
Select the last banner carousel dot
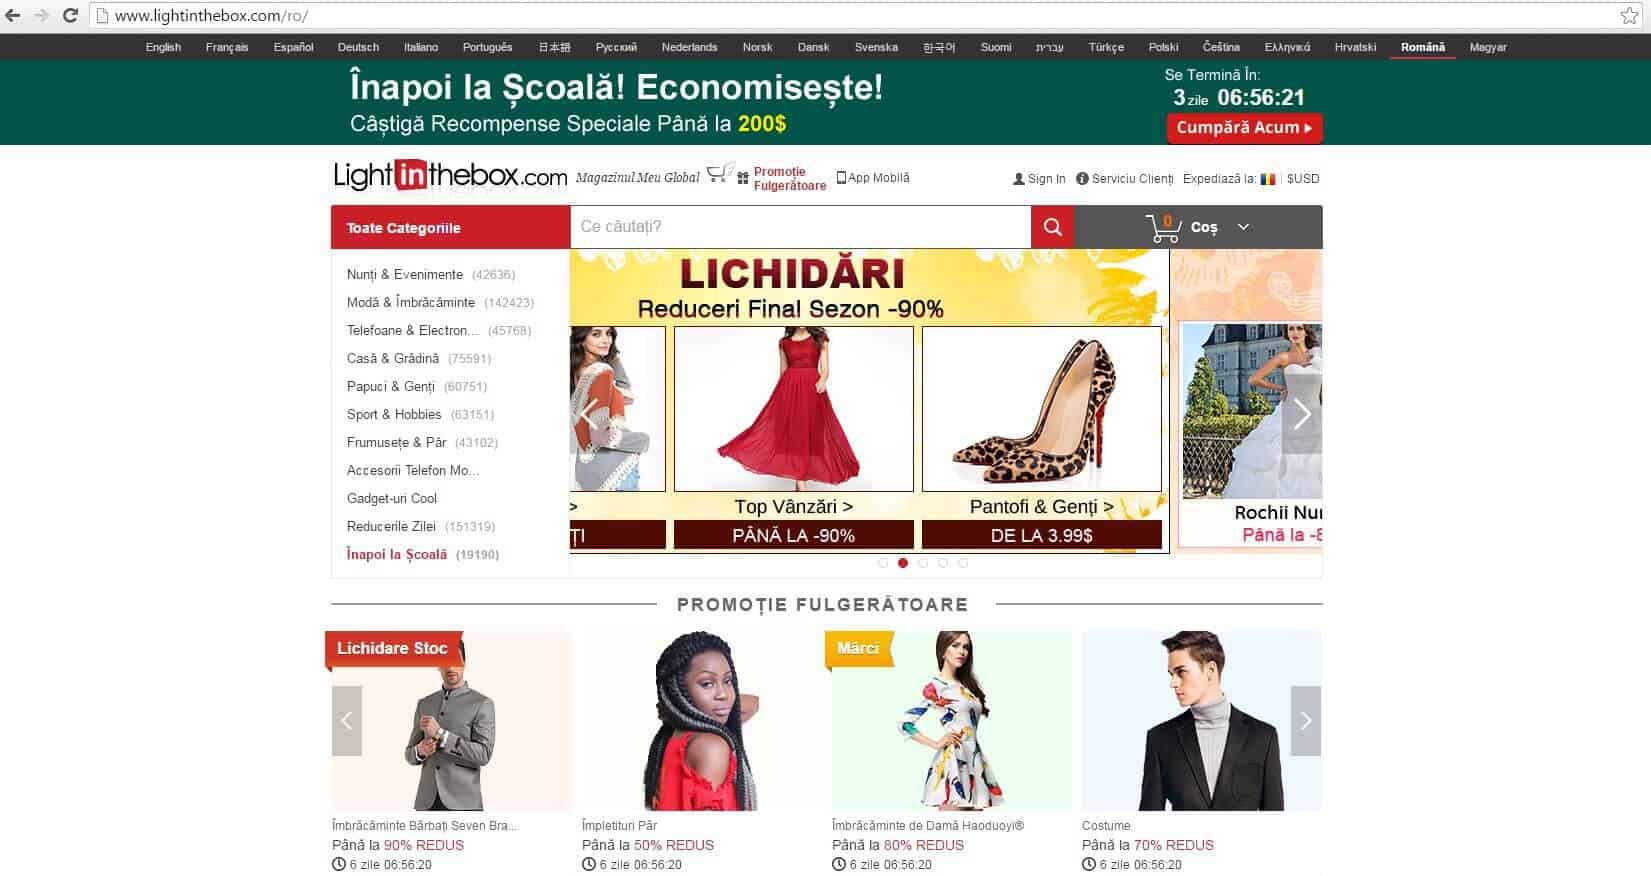(963, 563)
